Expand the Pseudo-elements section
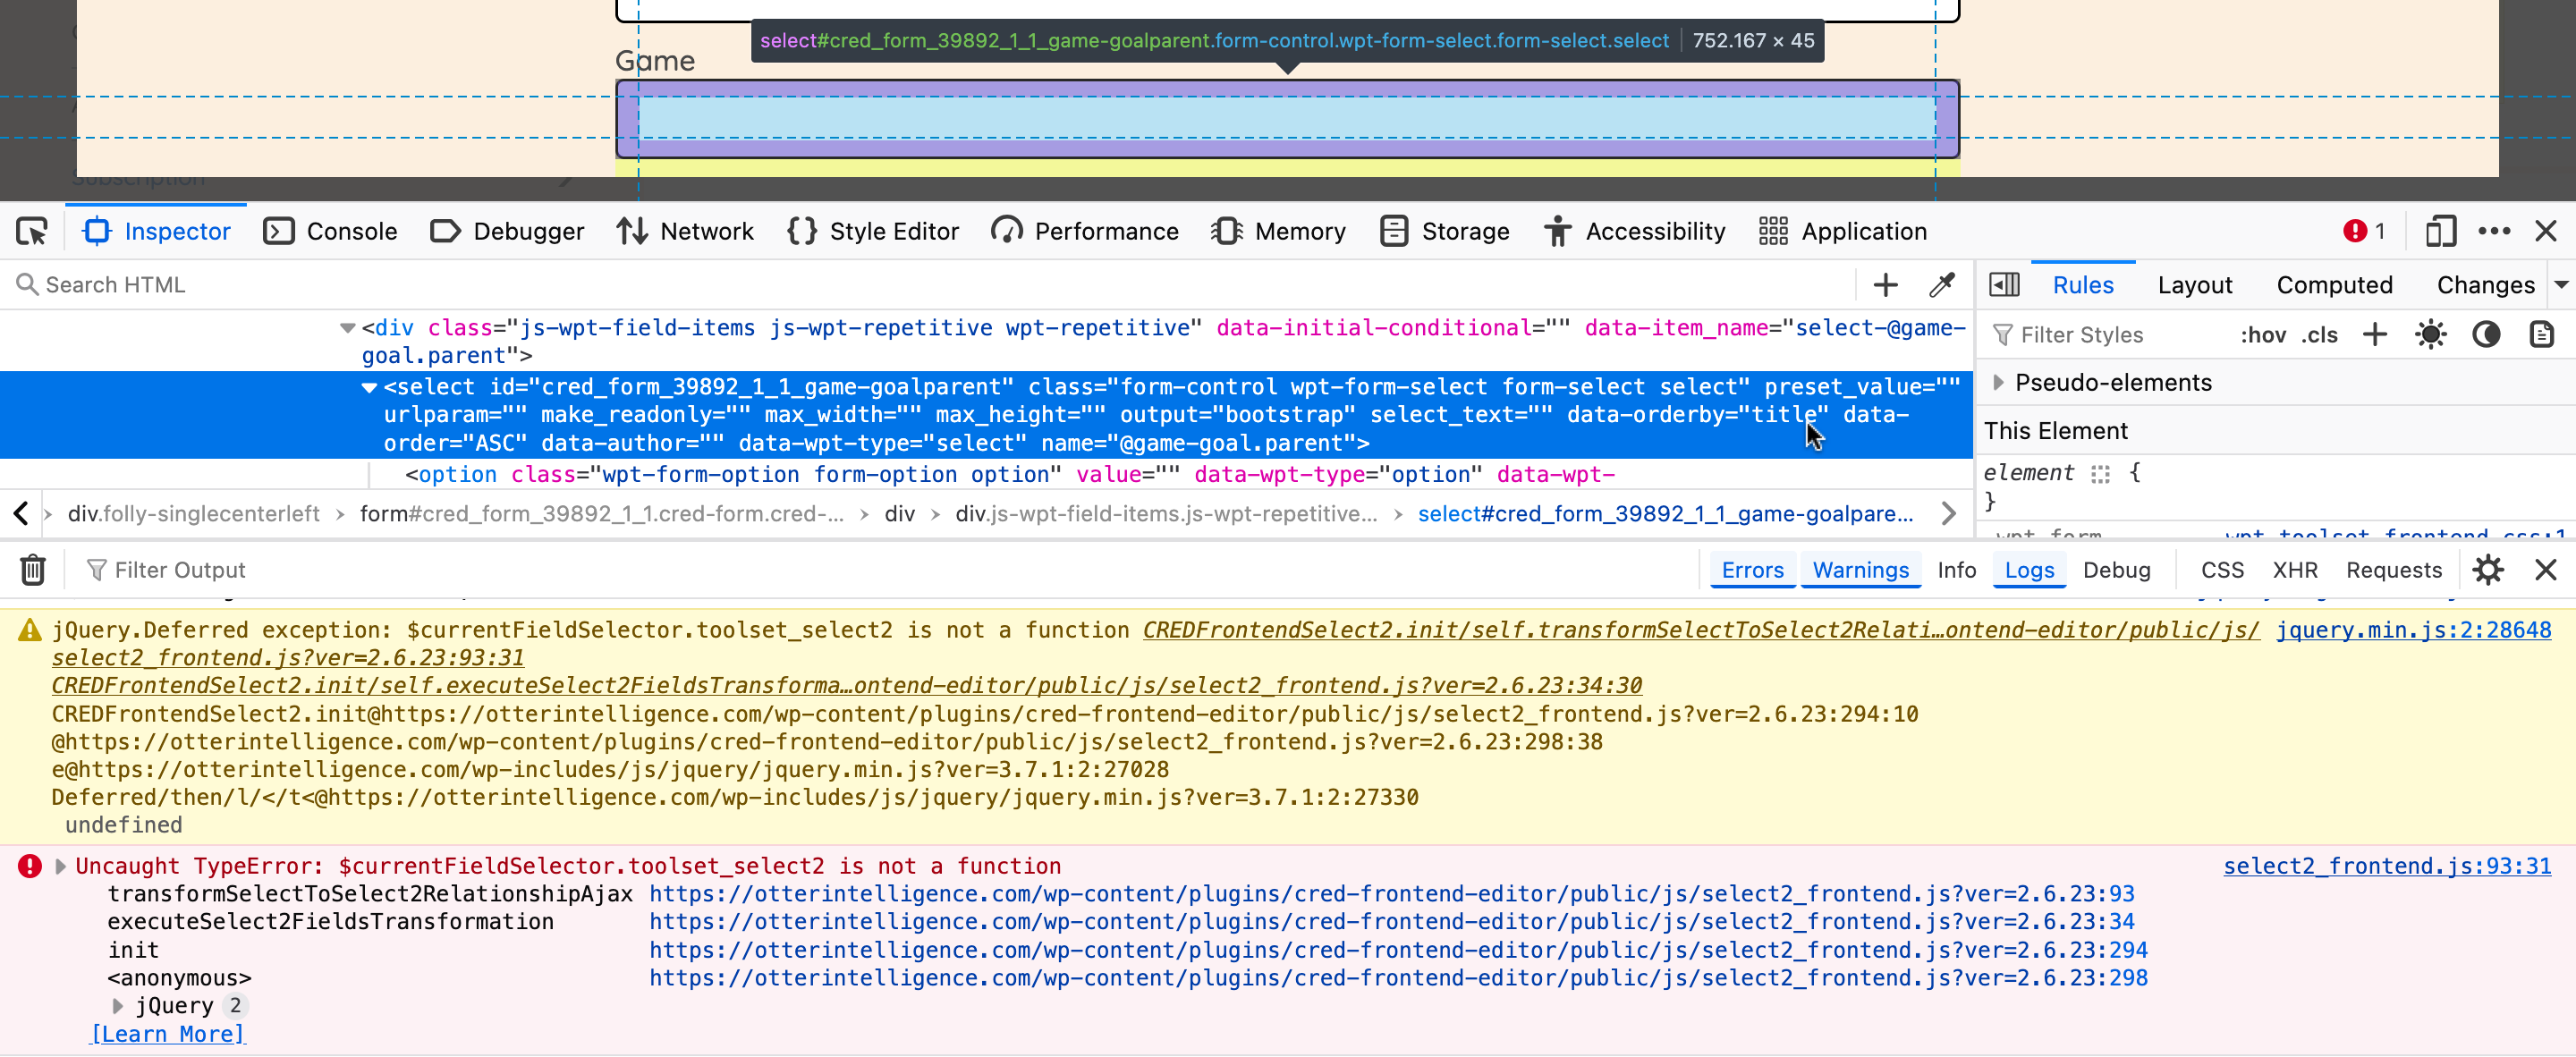Viewport: 2576px width, 1057px height. [1998, 383]
